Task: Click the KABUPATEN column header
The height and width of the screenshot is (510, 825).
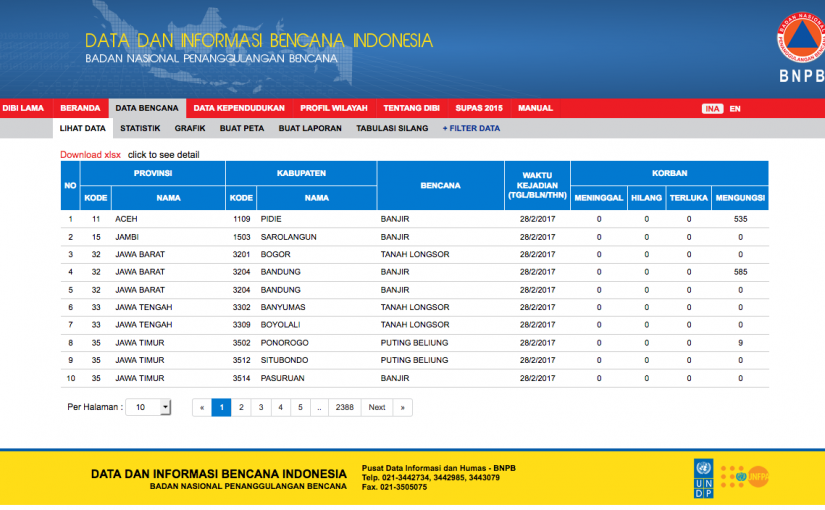Action: 301,173
